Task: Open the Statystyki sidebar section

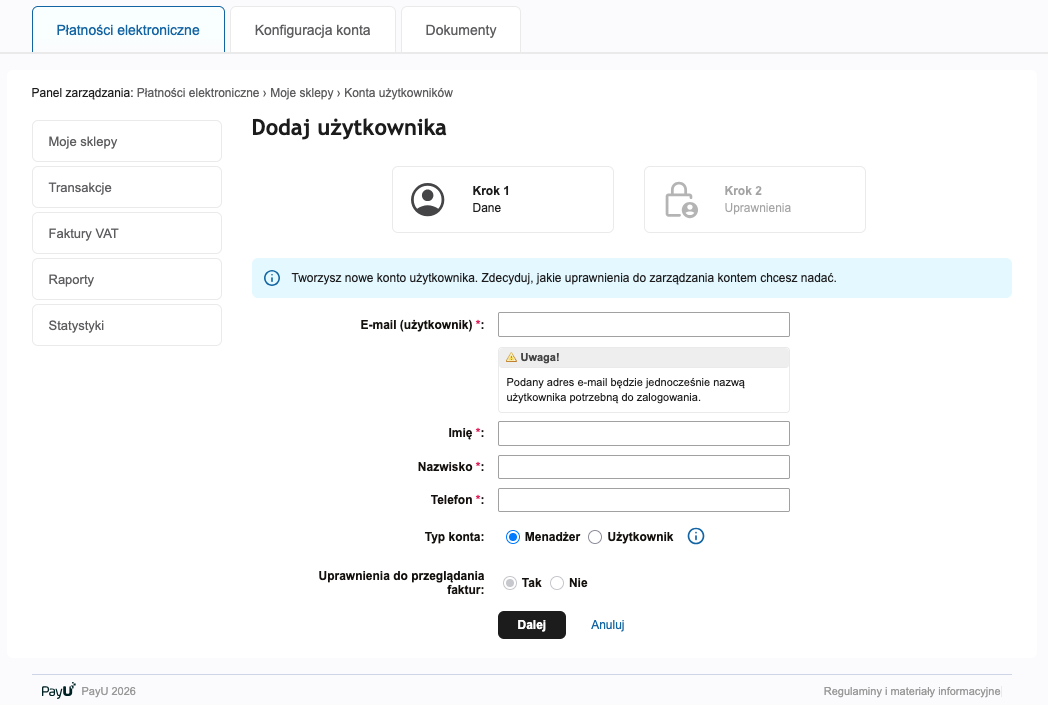Action: tap(126, 324)
